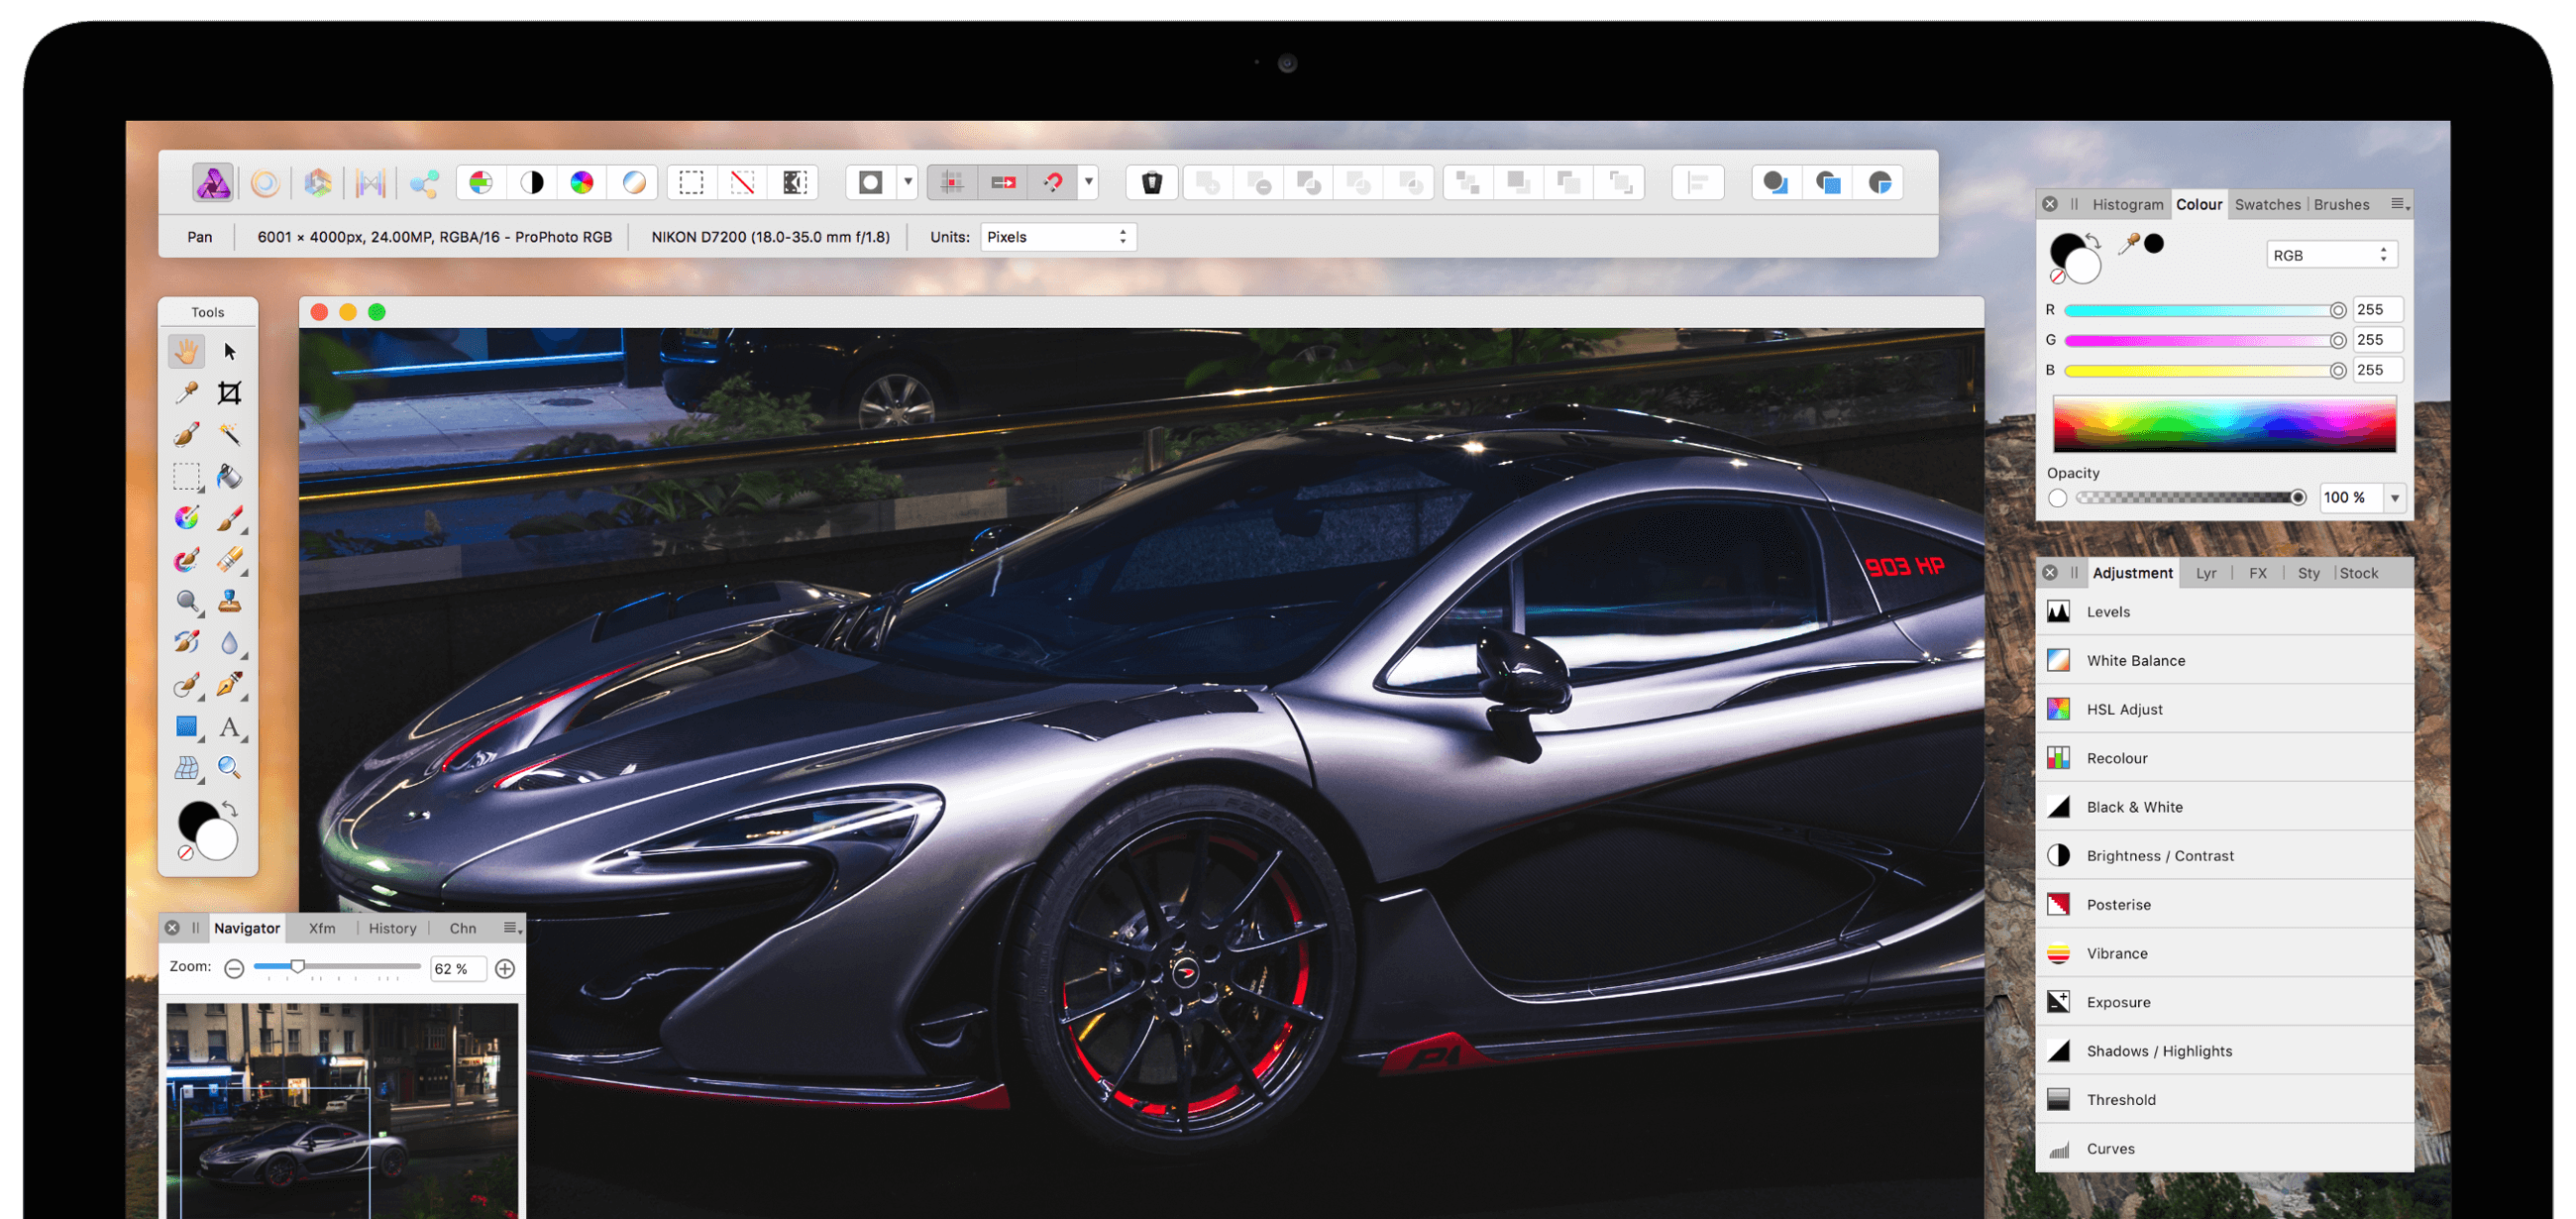Add a Curves adjustment

click(x=2110, y=1149)
